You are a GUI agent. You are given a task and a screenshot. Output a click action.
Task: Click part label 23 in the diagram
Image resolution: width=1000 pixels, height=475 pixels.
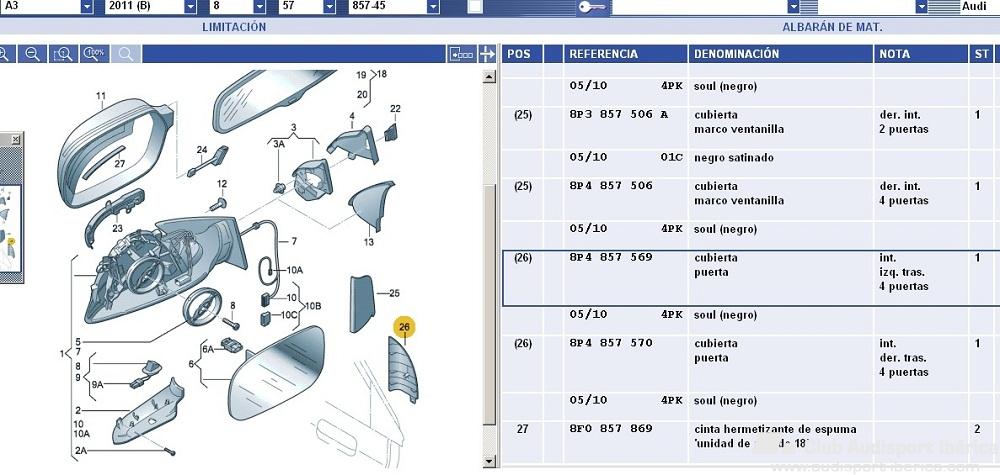coord(117,228)
